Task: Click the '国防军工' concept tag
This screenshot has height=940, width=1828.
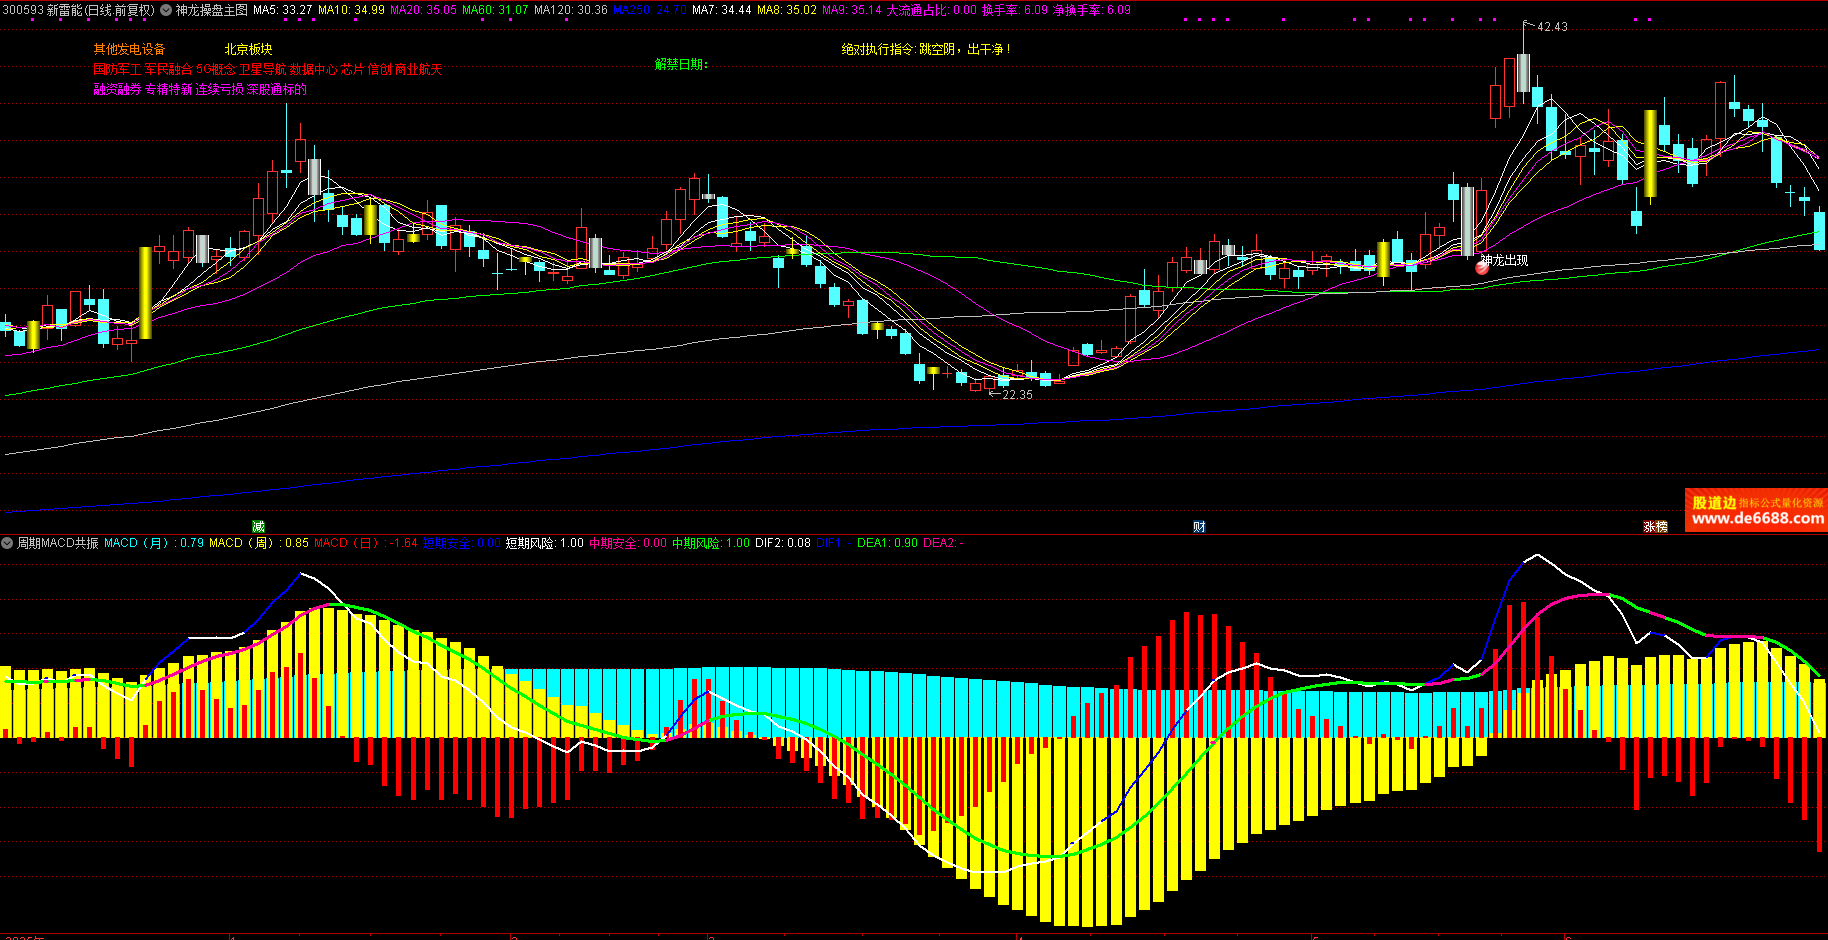Action: coord(117,69)
